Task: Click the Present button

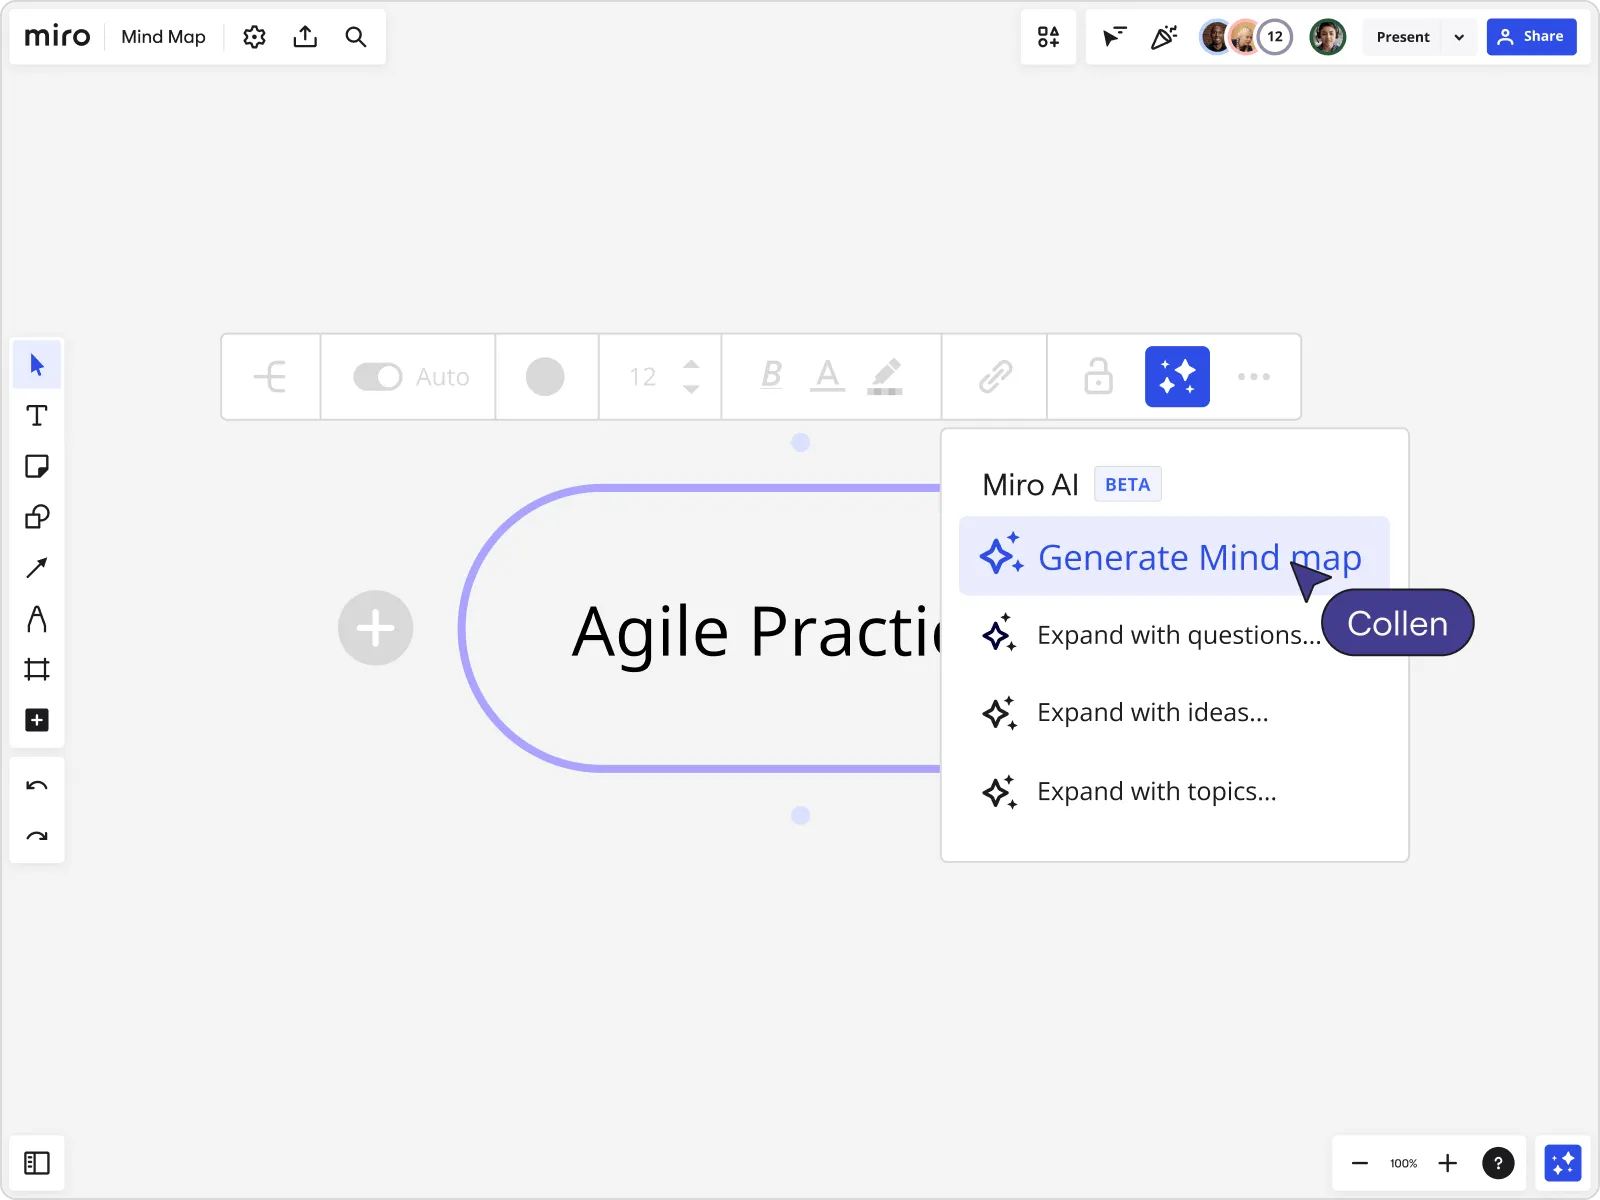Action: 1403,37
